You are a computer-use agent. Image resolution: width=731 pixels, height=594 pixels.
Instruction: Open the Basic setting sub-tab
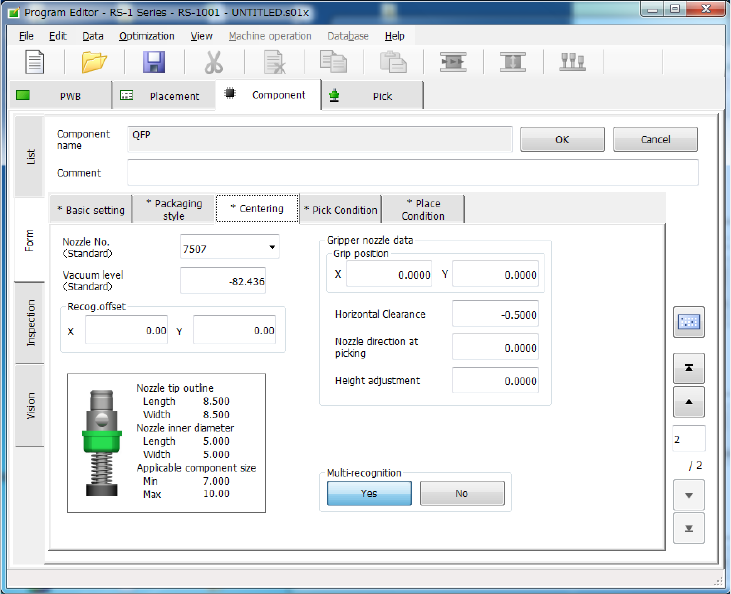coord(91,210)
